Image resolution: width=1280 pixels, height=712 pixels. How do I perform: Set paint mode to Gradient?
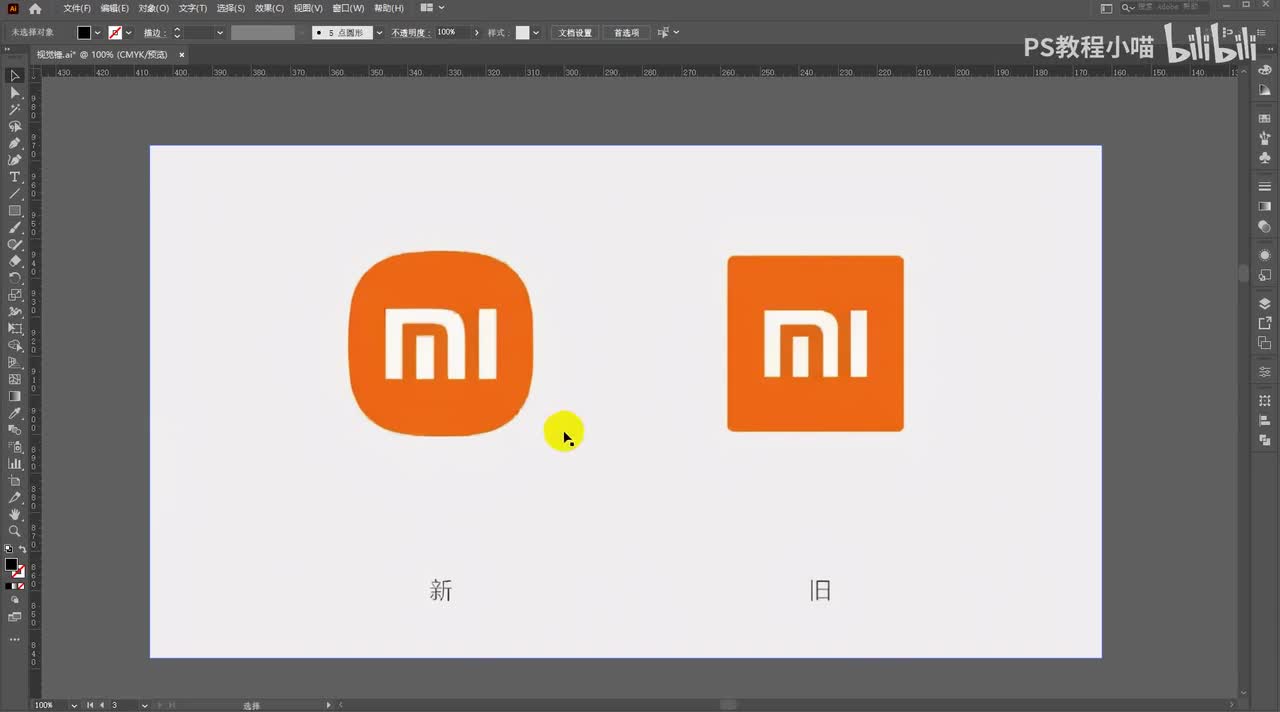coord(15,587)
